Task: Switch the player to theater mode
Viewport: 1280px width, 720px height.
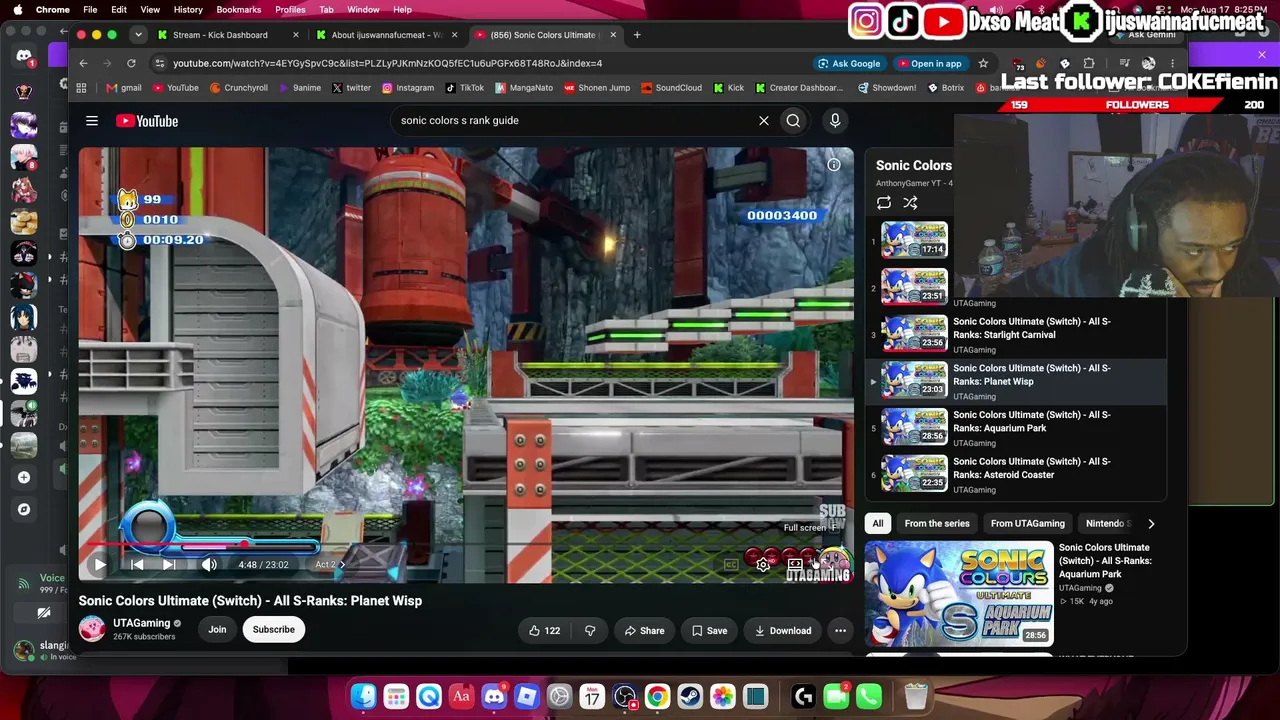Action: click(795, 565)
